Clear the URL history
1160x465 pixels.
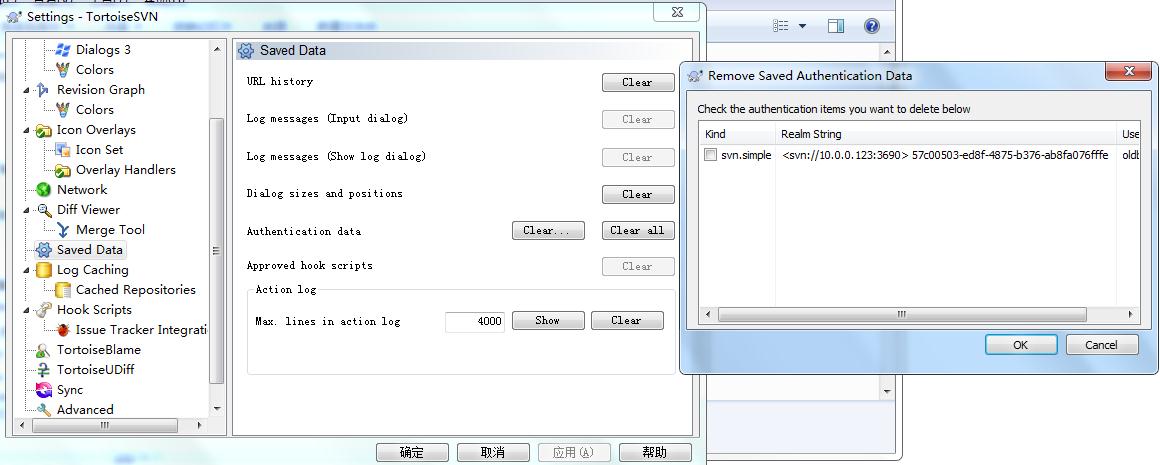coord(638,83)
